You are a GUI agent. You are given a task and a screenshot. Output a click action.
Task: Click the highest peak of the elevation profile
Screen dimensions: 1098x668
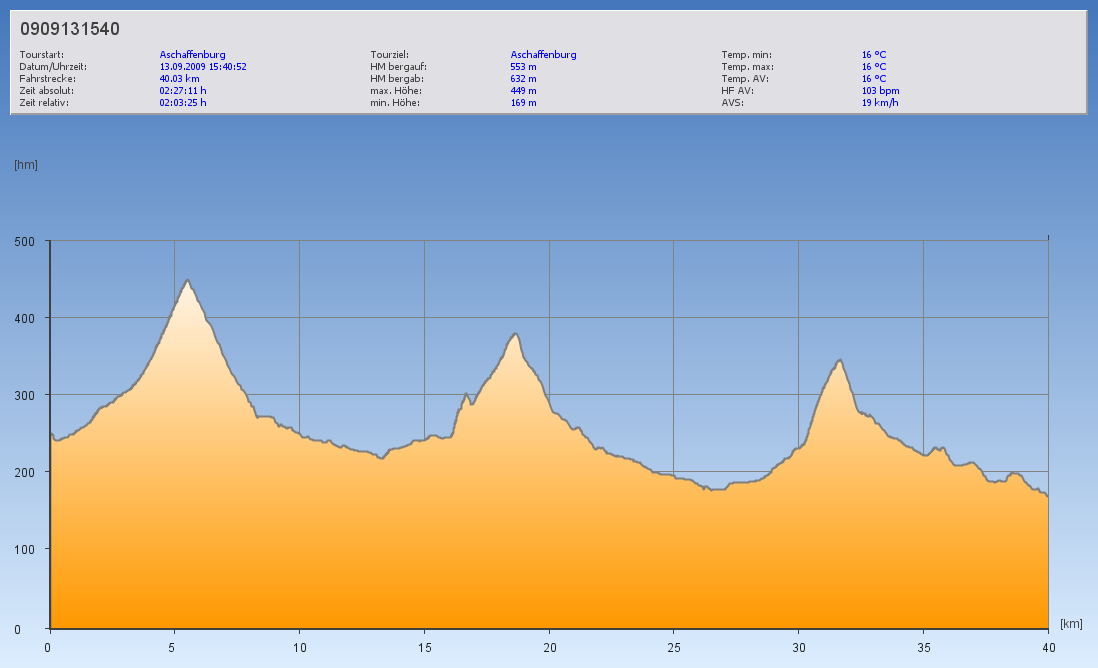187,281
